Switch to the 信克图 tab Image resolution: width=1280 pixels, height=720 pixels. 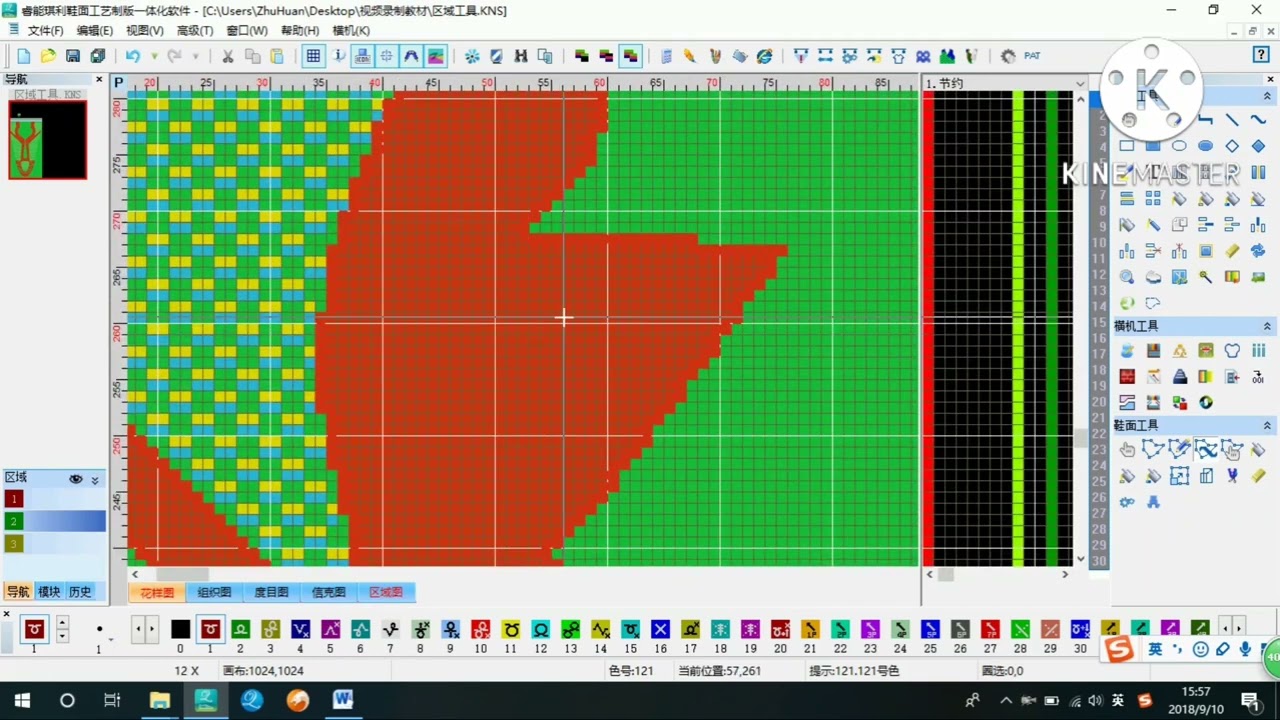(328, 592)
